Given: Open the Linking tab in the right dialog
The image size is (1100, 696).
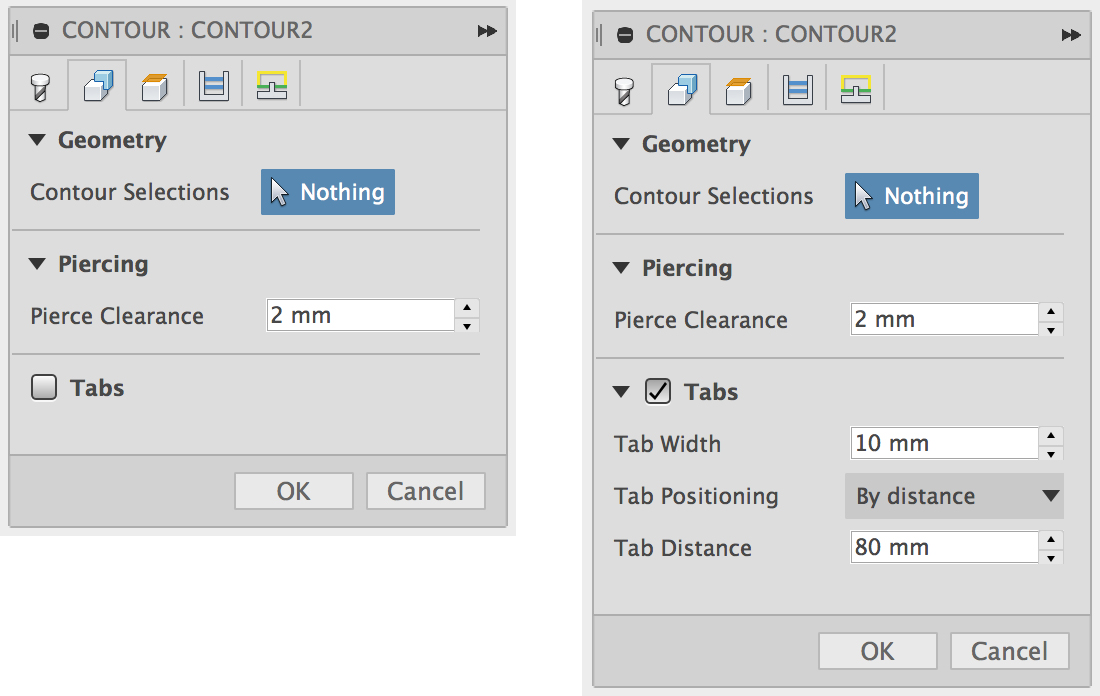Looking at the screenshot, I should point(856,91).
